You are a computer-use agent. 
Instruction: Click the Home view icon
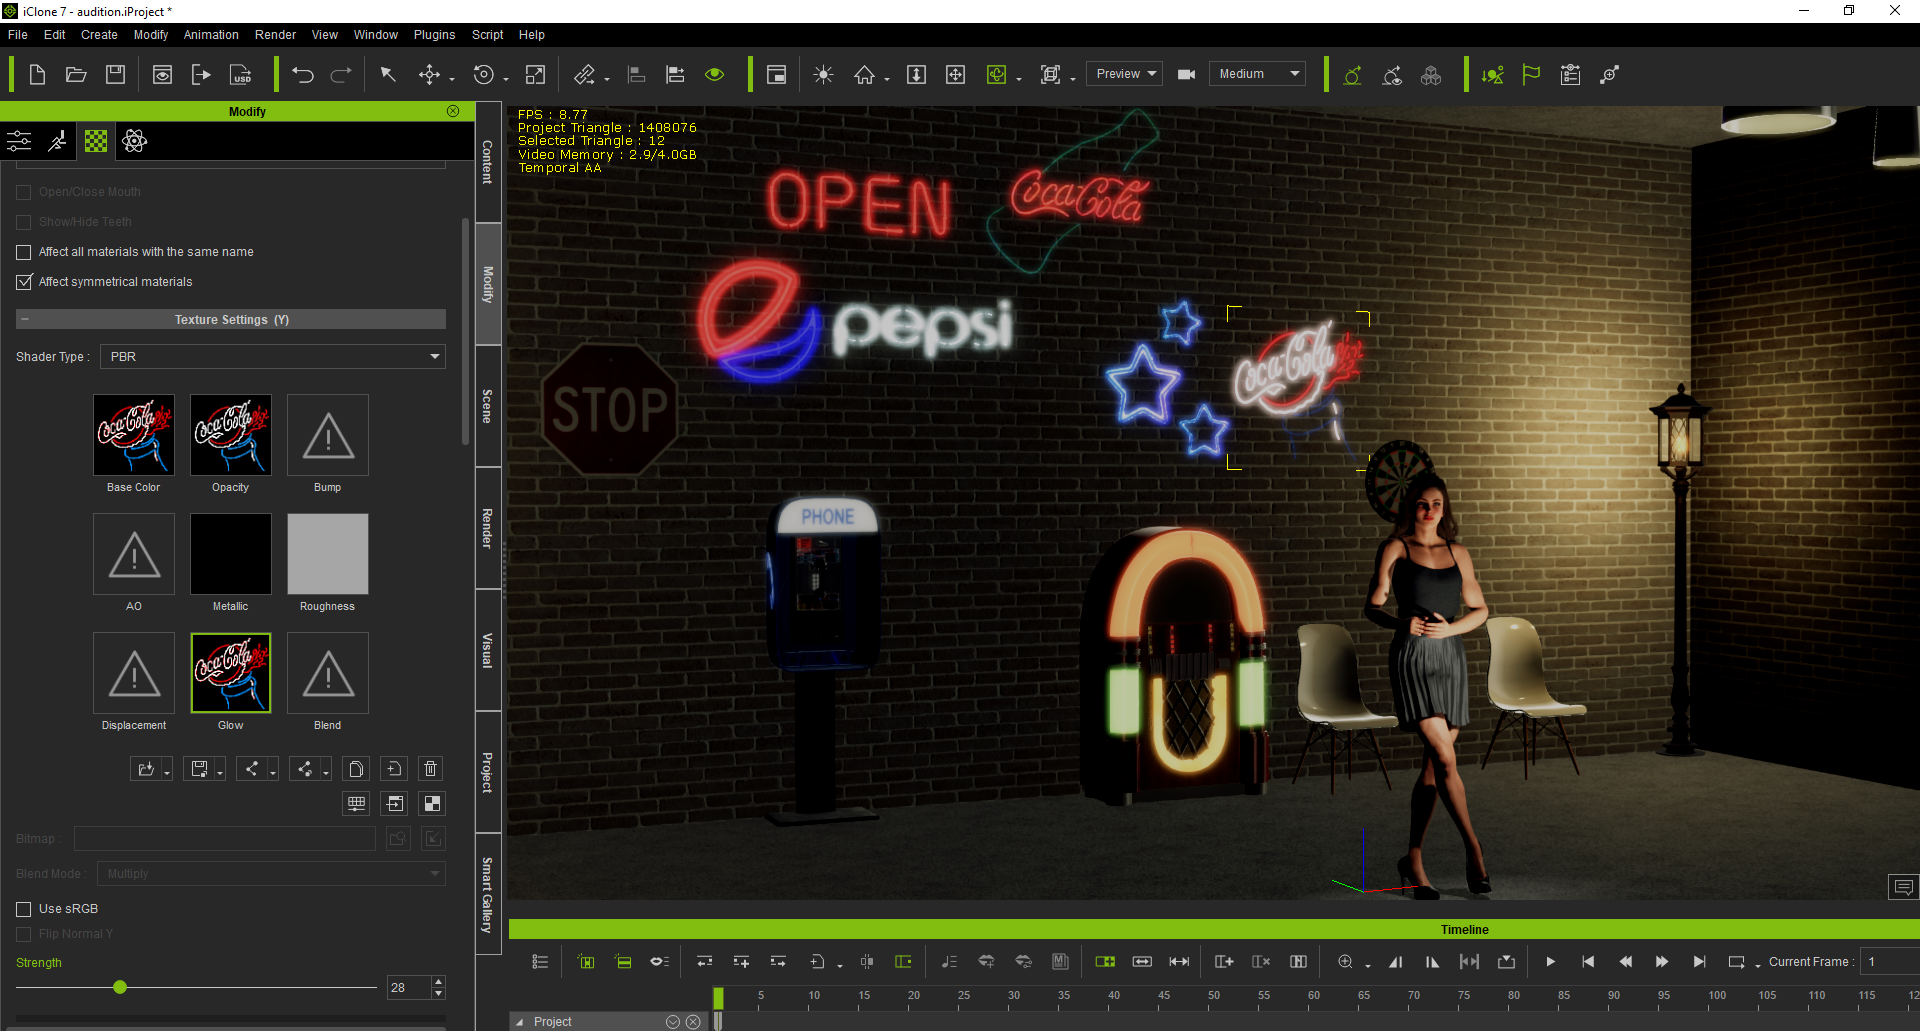(864, 75)
